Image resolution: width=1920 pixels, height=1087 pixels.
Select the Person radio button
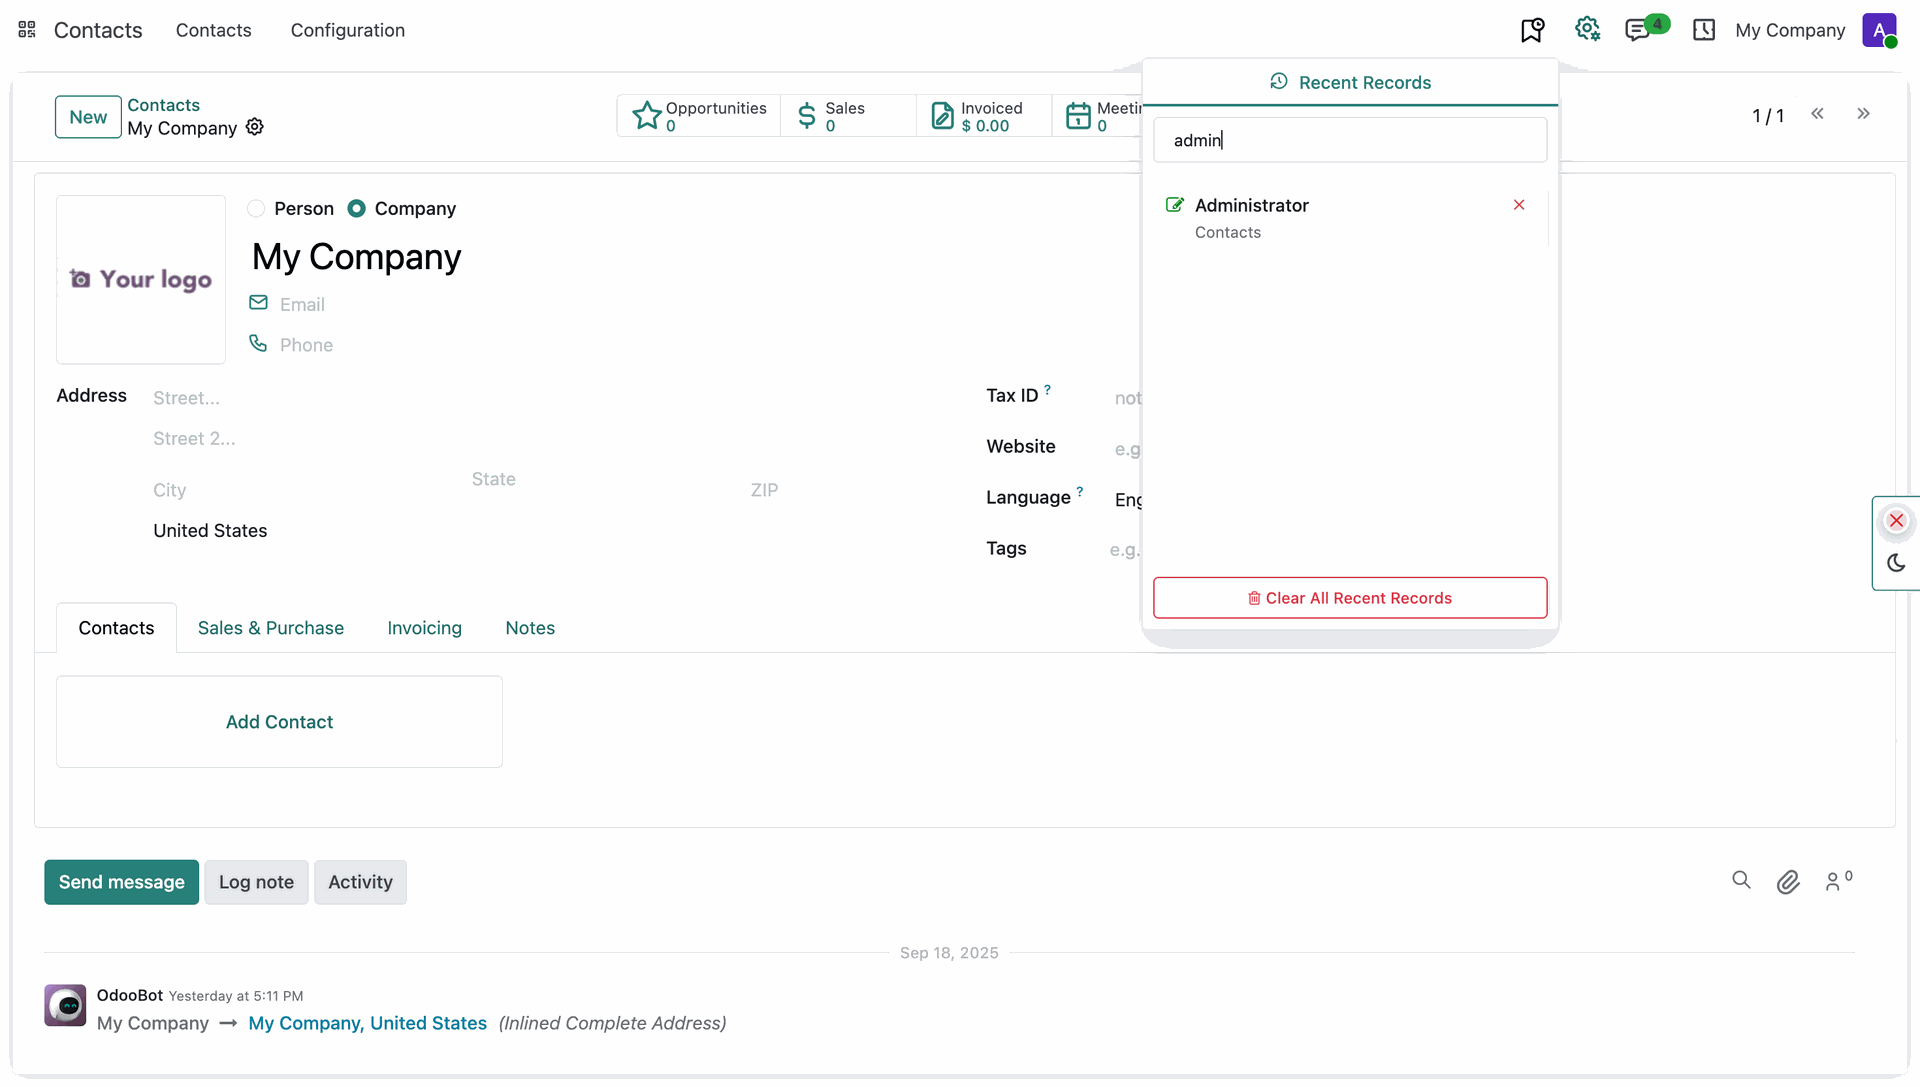[256, 208]
